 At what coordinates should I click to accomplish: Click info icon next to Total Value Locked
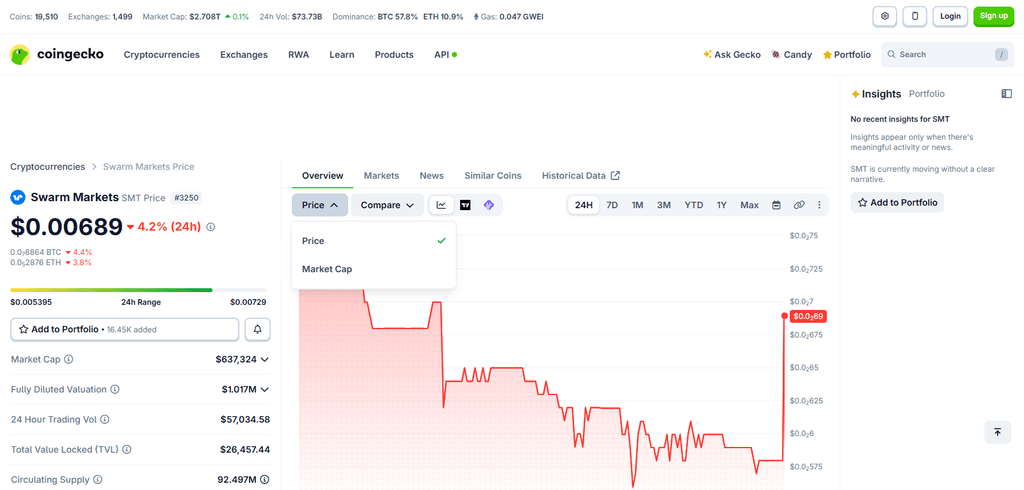click(127, 449)
